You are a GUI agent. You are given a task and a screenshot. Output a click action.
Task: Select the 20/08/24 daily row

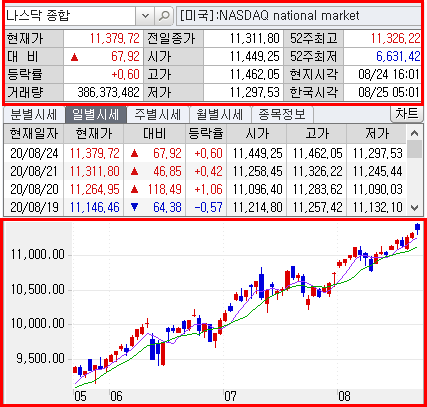pyautogui.click(x=205, y=153)
